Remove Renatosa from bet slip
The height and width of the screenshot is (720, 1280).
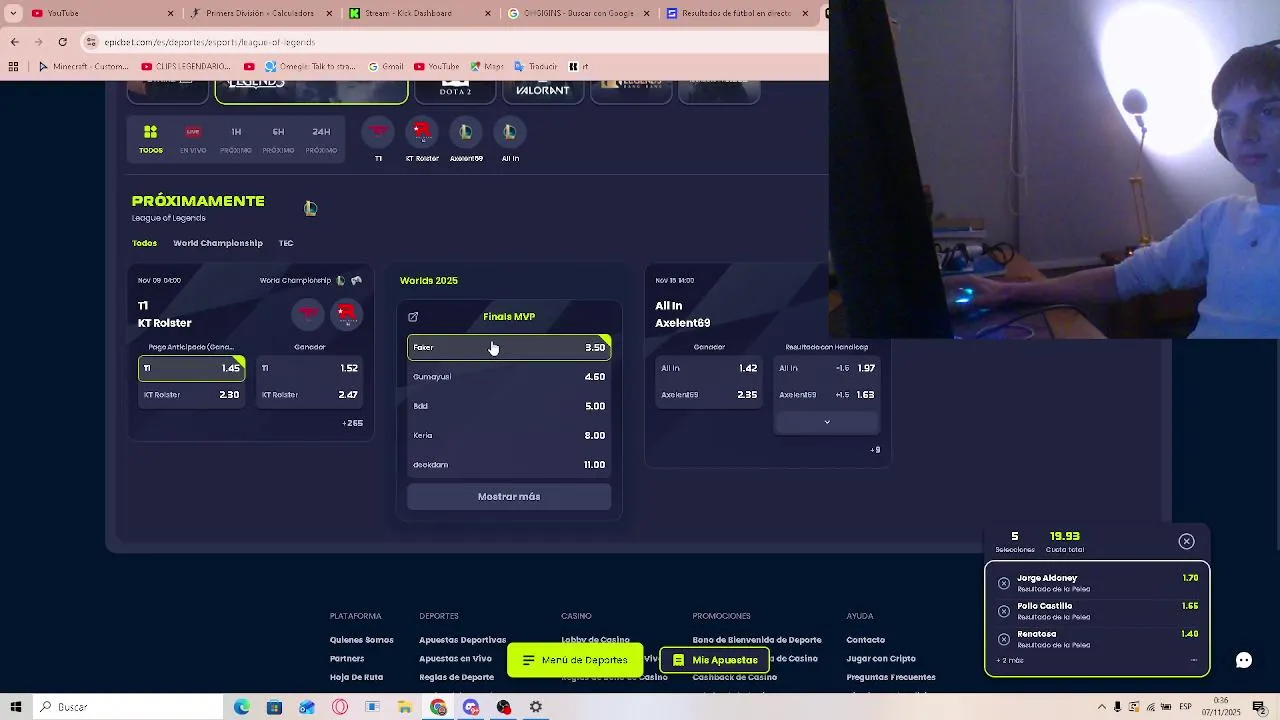tap(1004, 639)
